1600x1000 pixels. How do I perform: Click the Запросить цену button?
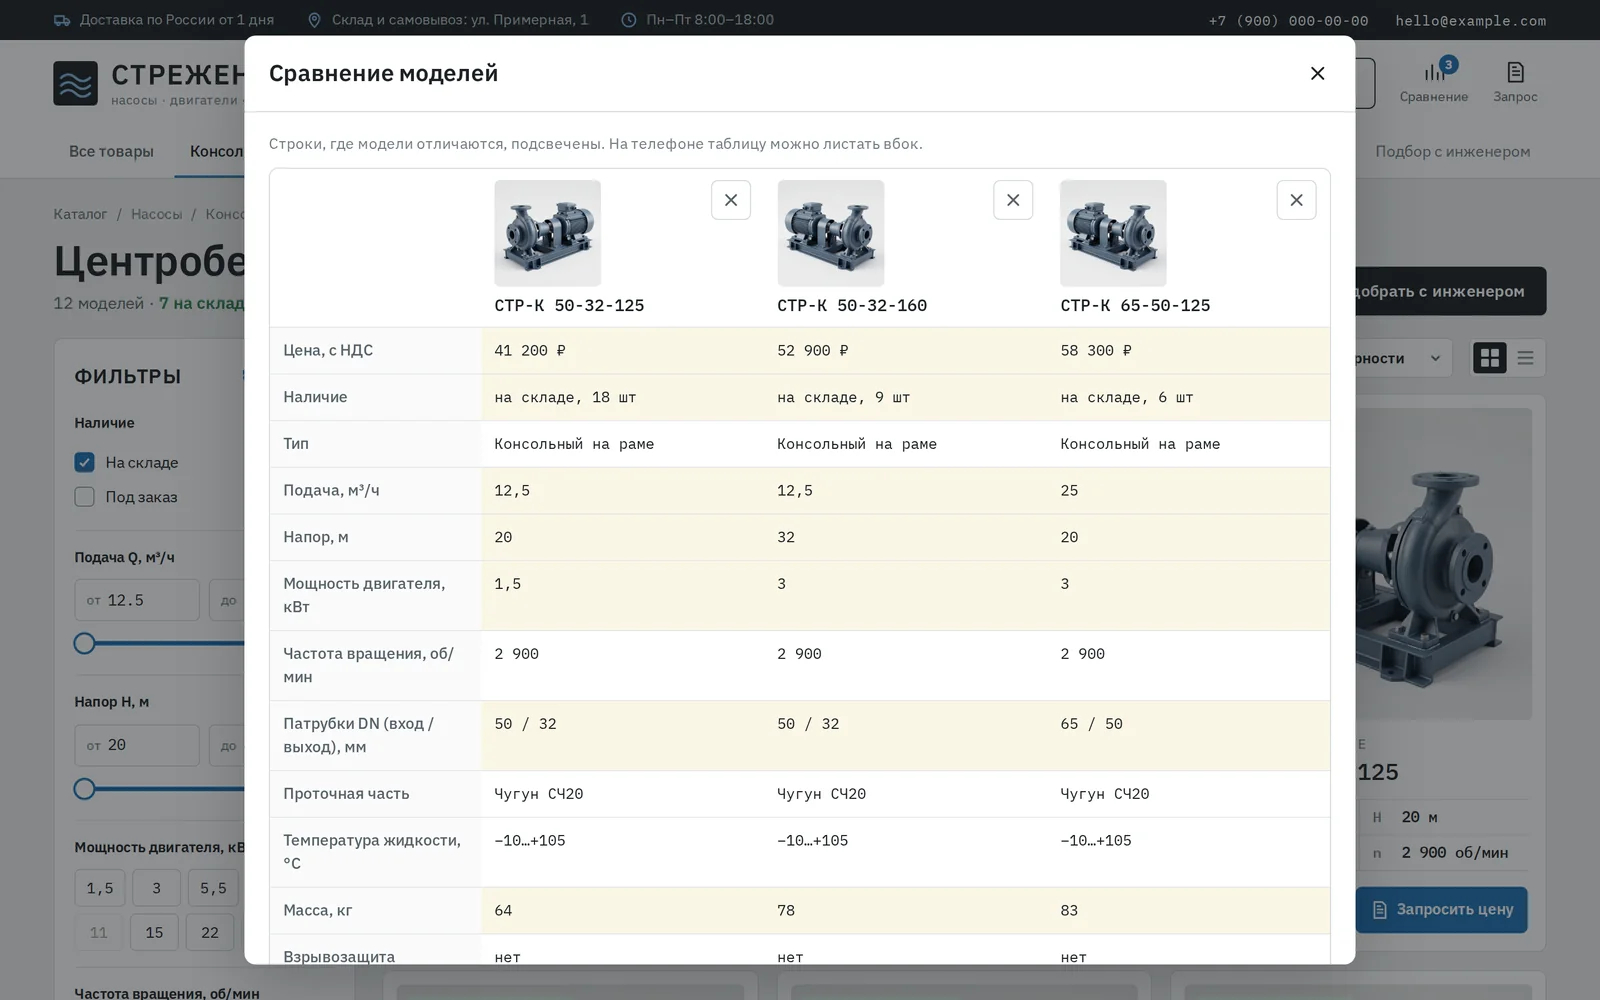[x=1441, y=910]
